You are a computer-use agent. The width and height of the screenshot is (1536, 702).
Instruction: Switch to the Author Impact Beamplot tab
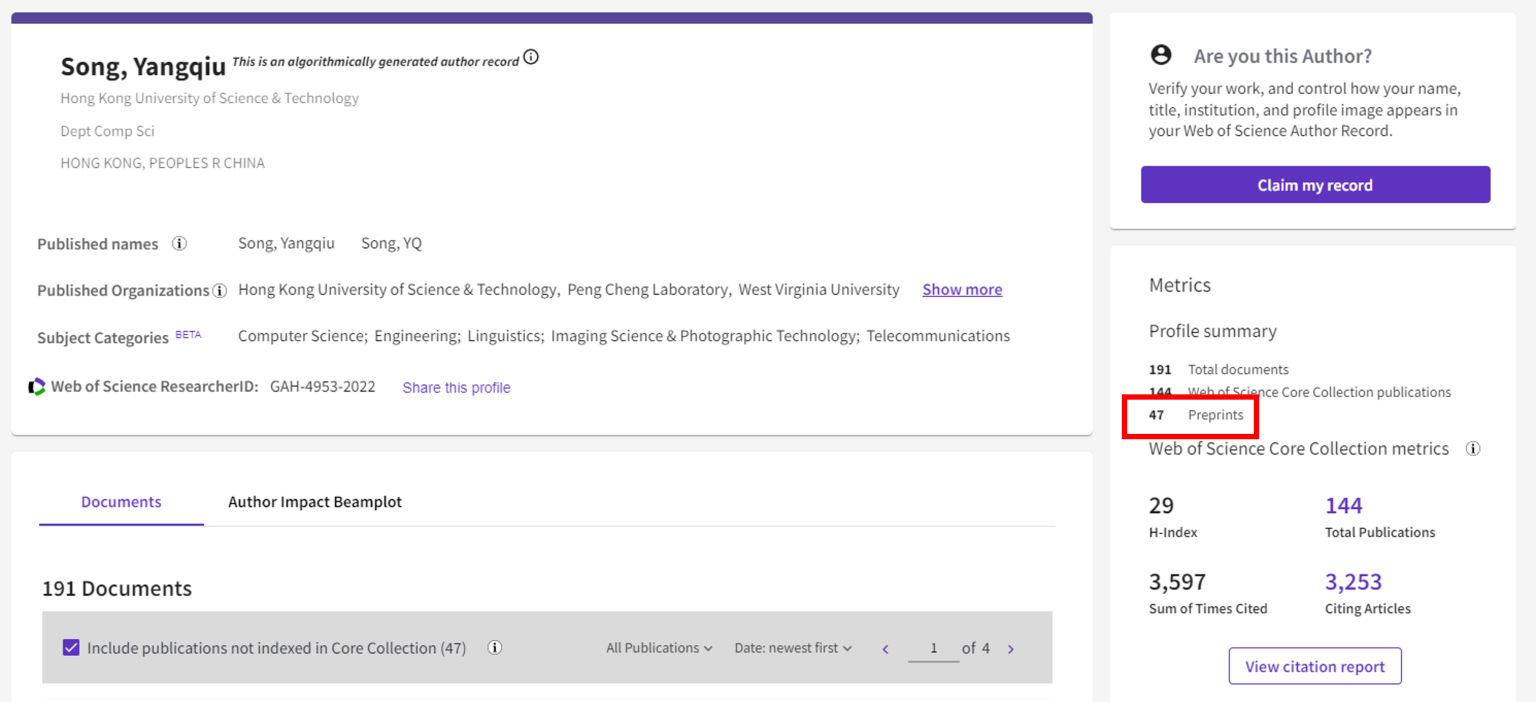(315, 501)
